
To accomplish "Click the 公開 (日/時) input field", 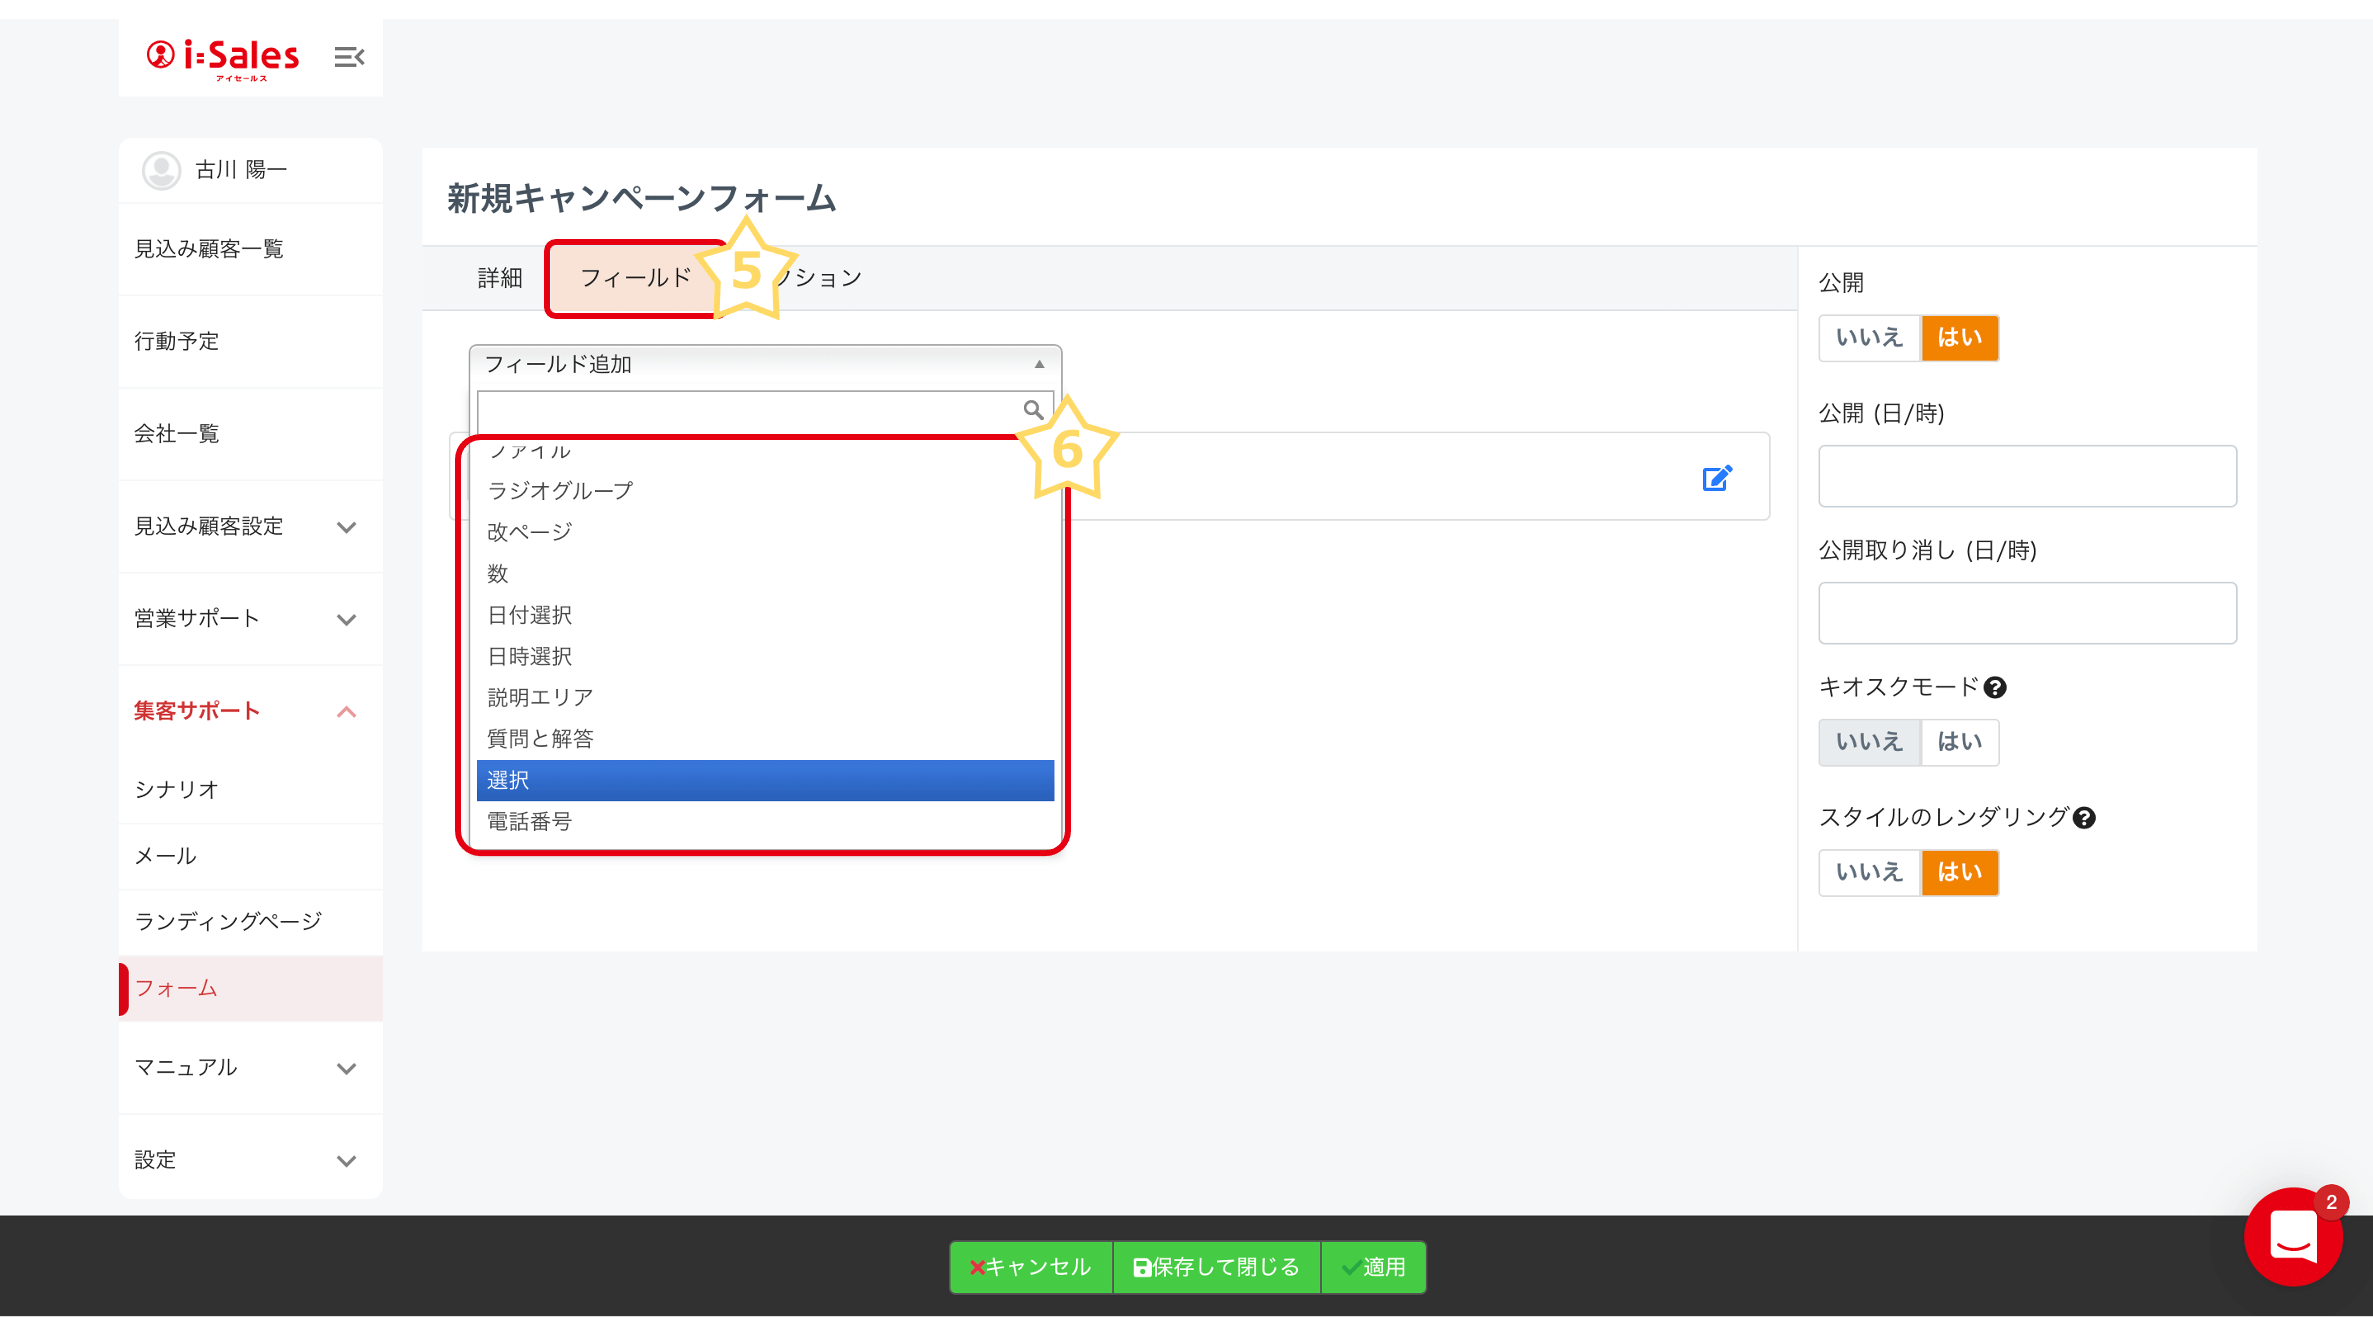I will pyautogui.click(x=2026, y=476).
